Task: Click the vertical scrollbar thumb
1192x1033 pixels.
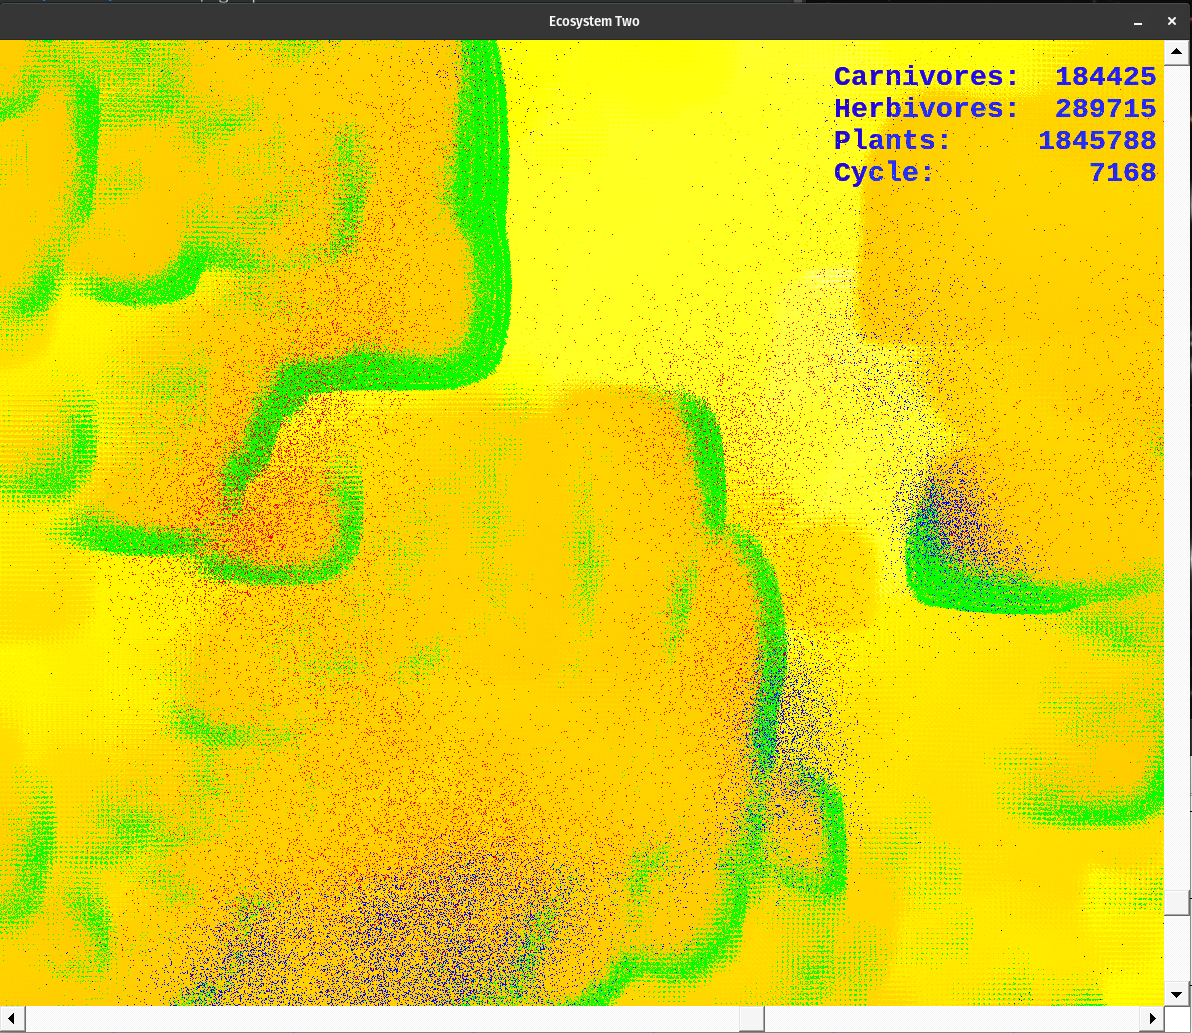Action: pyautogui.click(x=1176, y=900)
